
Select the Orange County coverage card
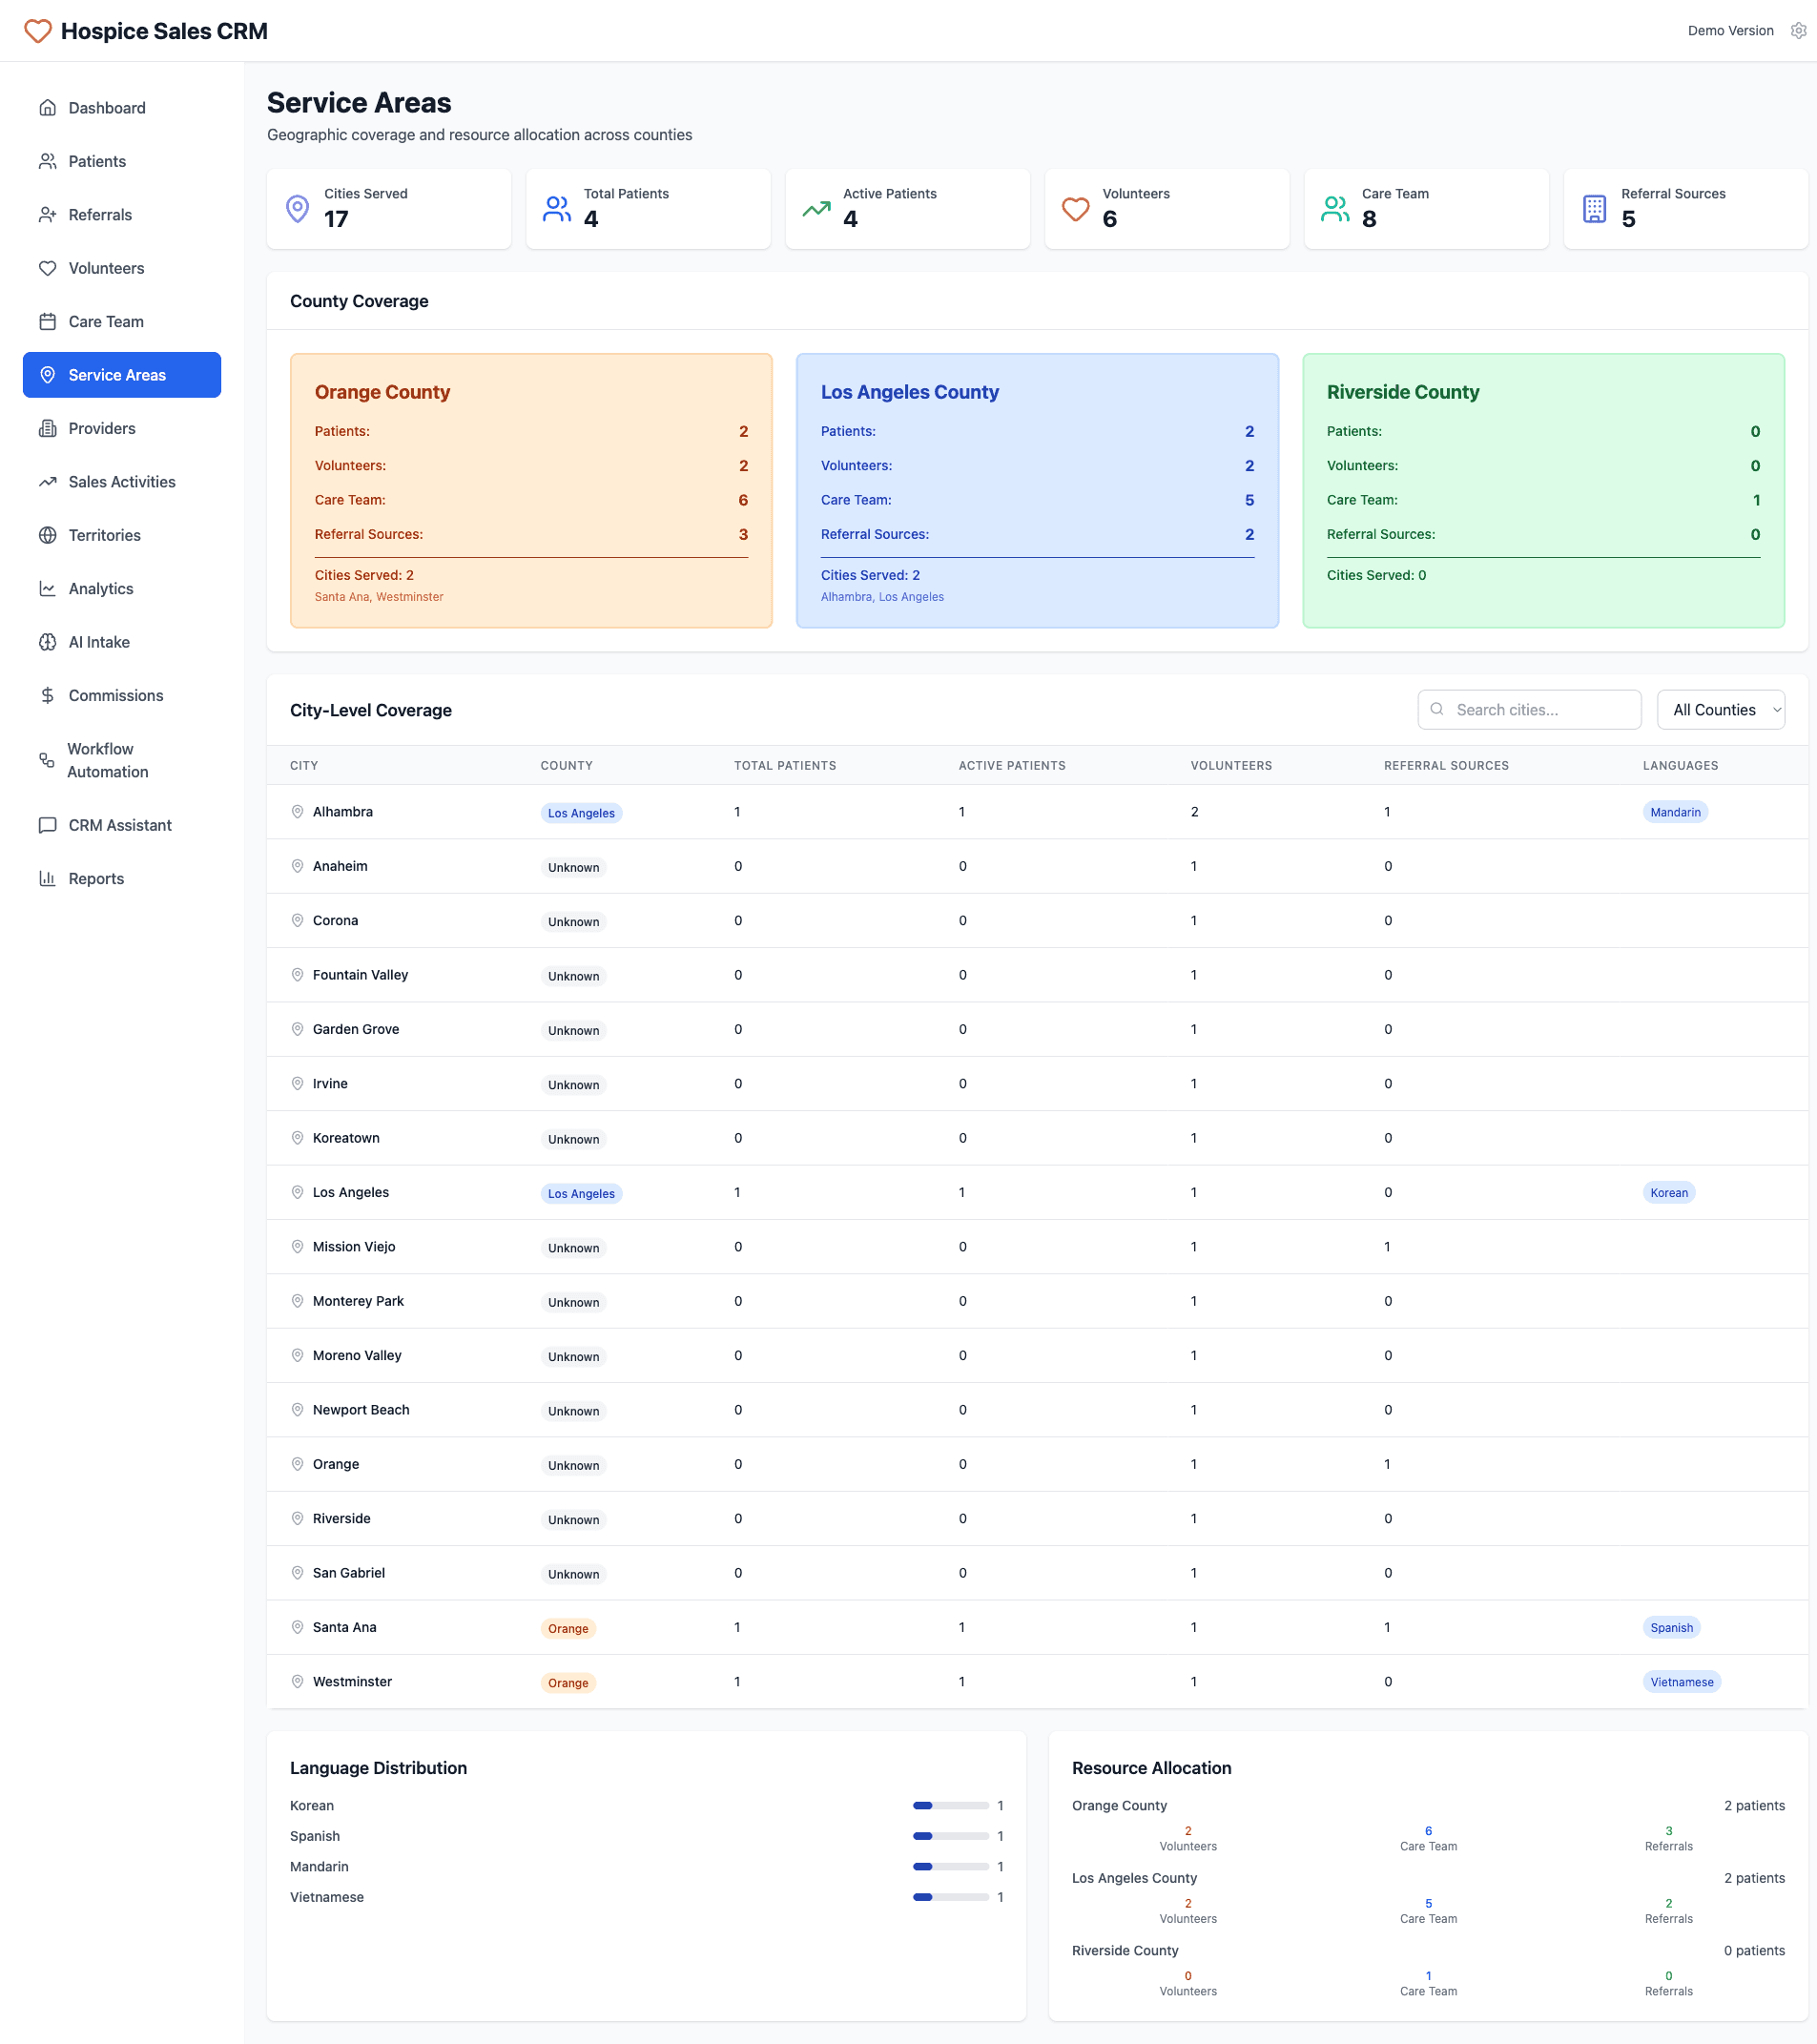click(531, 490)
